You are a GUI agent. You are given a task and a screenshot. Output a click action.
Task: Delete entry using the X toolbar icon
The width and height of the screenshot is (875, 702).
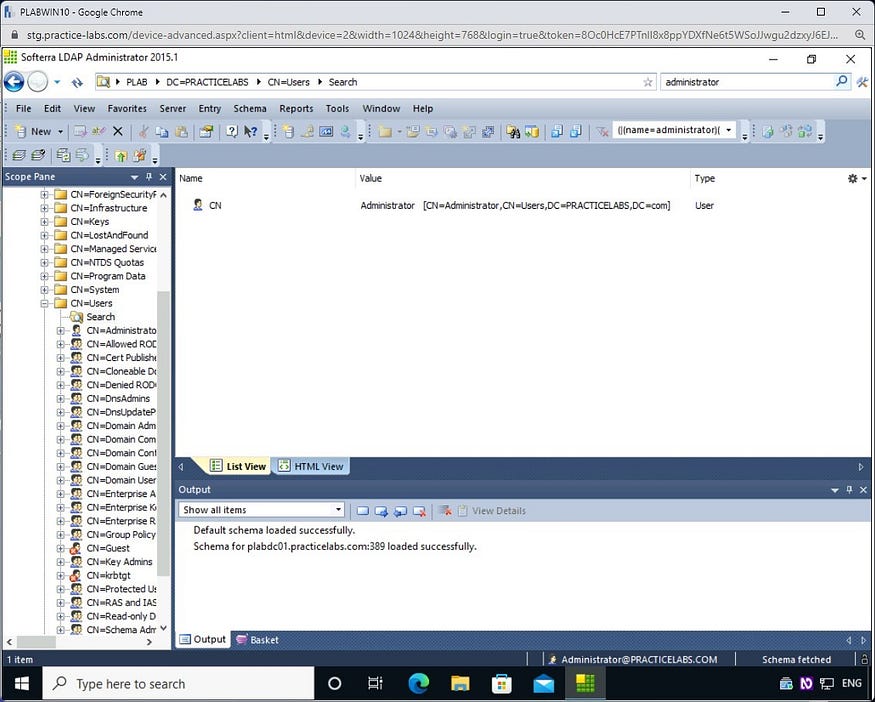click(118, 132)
